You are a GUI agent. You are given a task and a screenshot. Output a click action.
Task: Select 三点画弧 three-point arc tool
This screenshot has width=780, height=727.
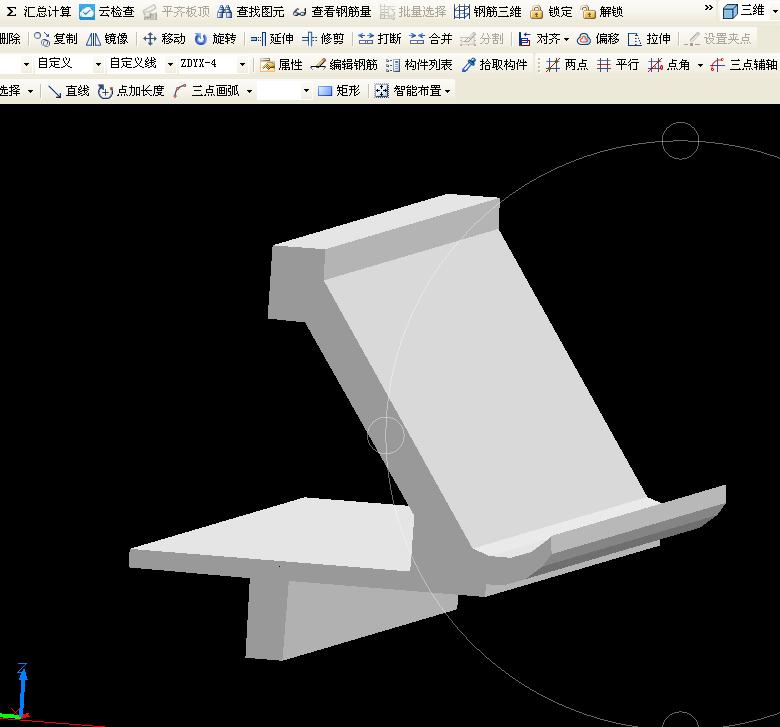[206, 91]
